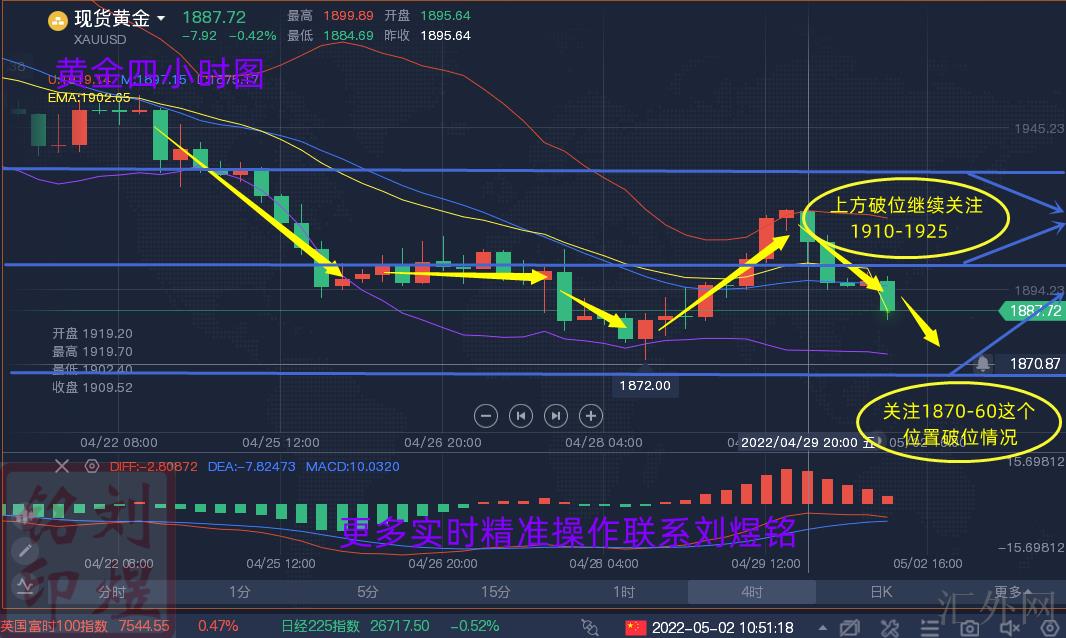Close the MACD indicator panel
This screenshot has width=1066, height=638.
pyautogui.click(x=62, y=466)
